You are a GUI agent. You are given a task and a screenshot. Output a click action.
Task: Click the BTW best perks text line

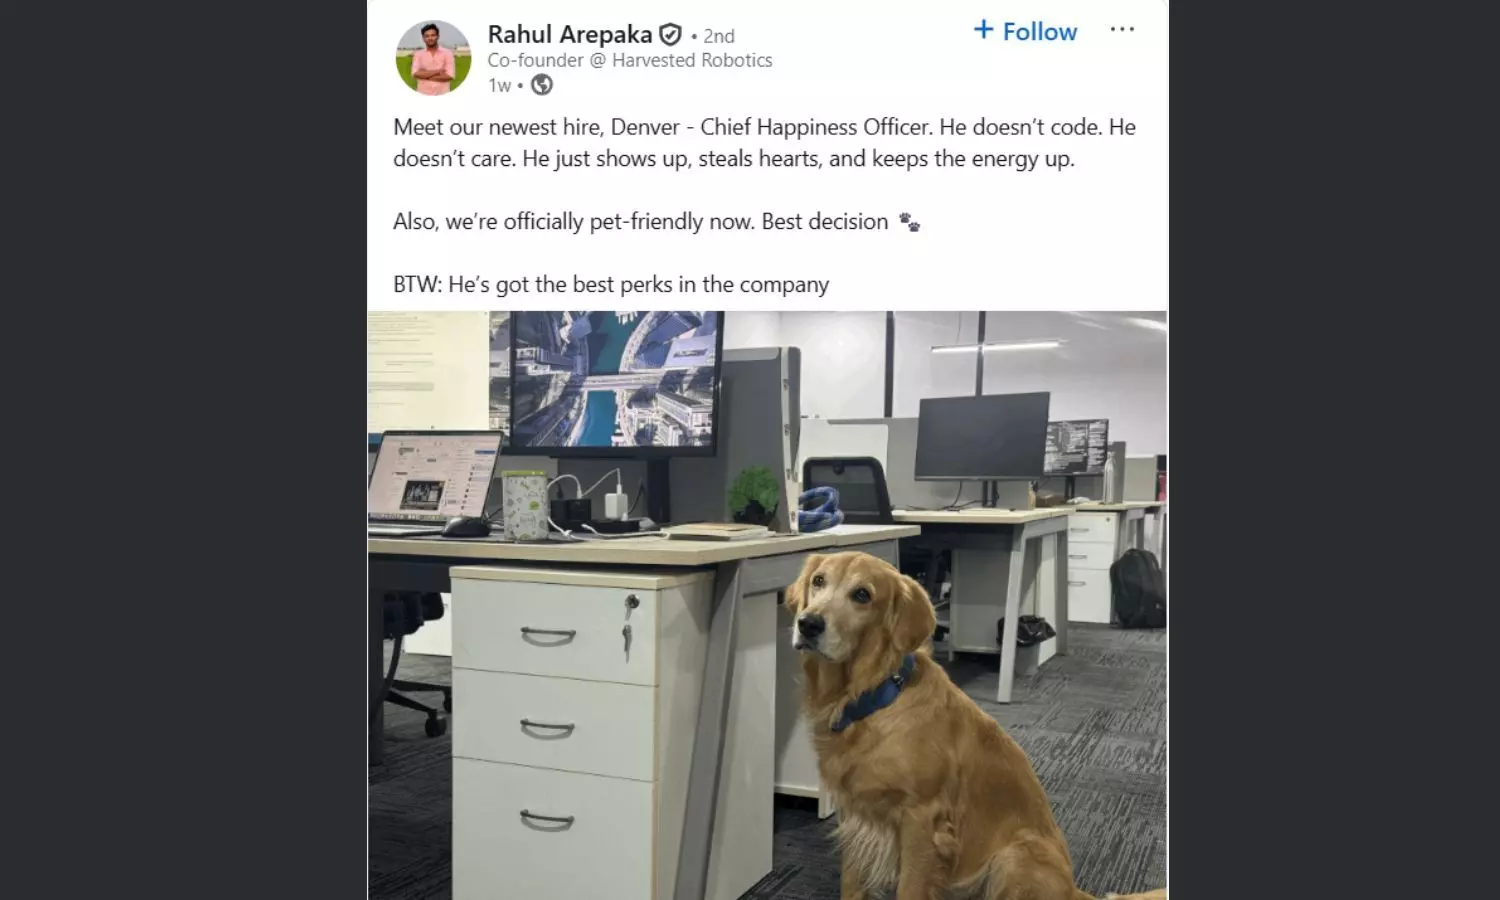[611, 285]
